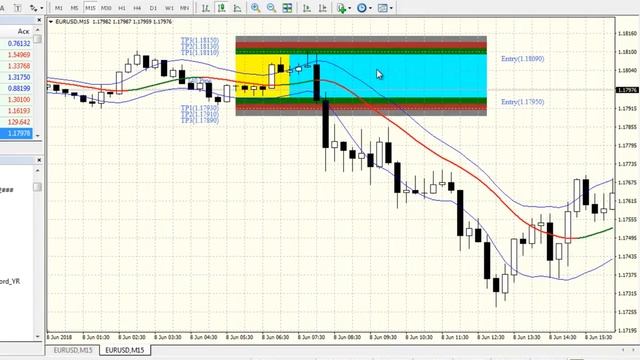This screenshot has height=360, width=640.
Task: Click Market Watch scrollbar up arrow
Action: 38,30
